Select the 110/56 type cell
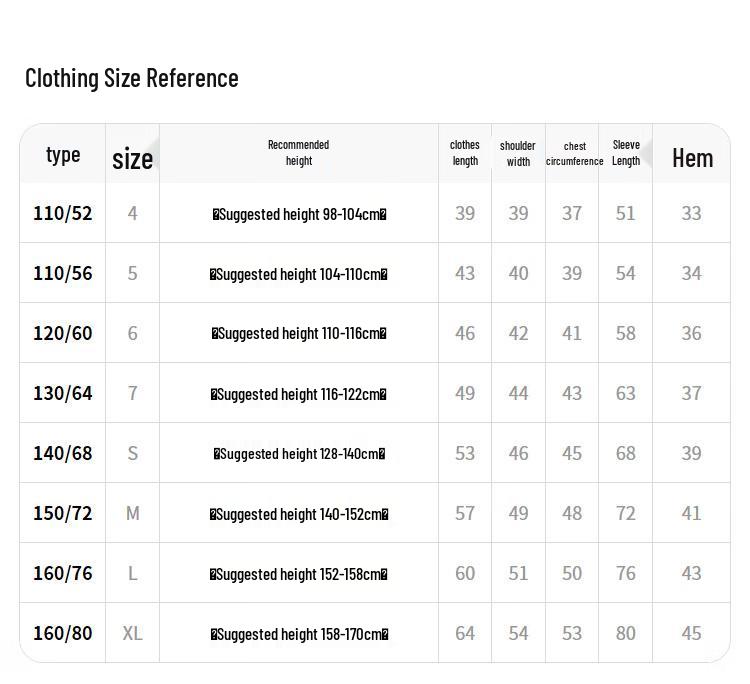Screen dimensions: 750x684 tap(63, 274)
